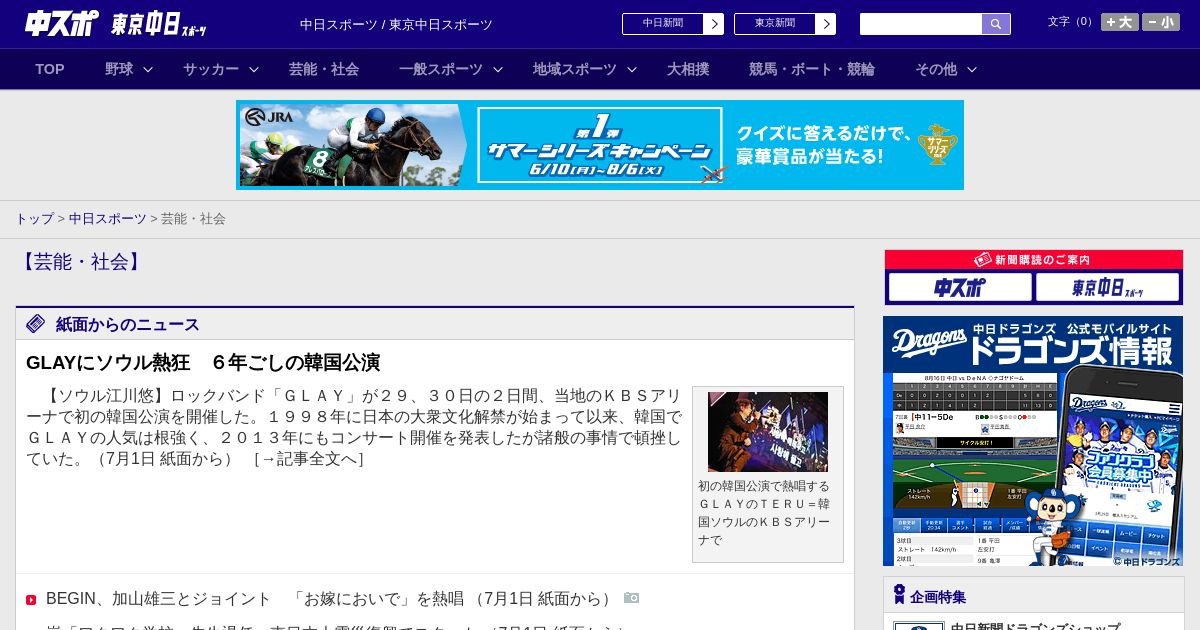This screenshot has width=1200, height=630.
Task: Open the GLAYにソウル熱狂 headline
Action: pos(203,363)
